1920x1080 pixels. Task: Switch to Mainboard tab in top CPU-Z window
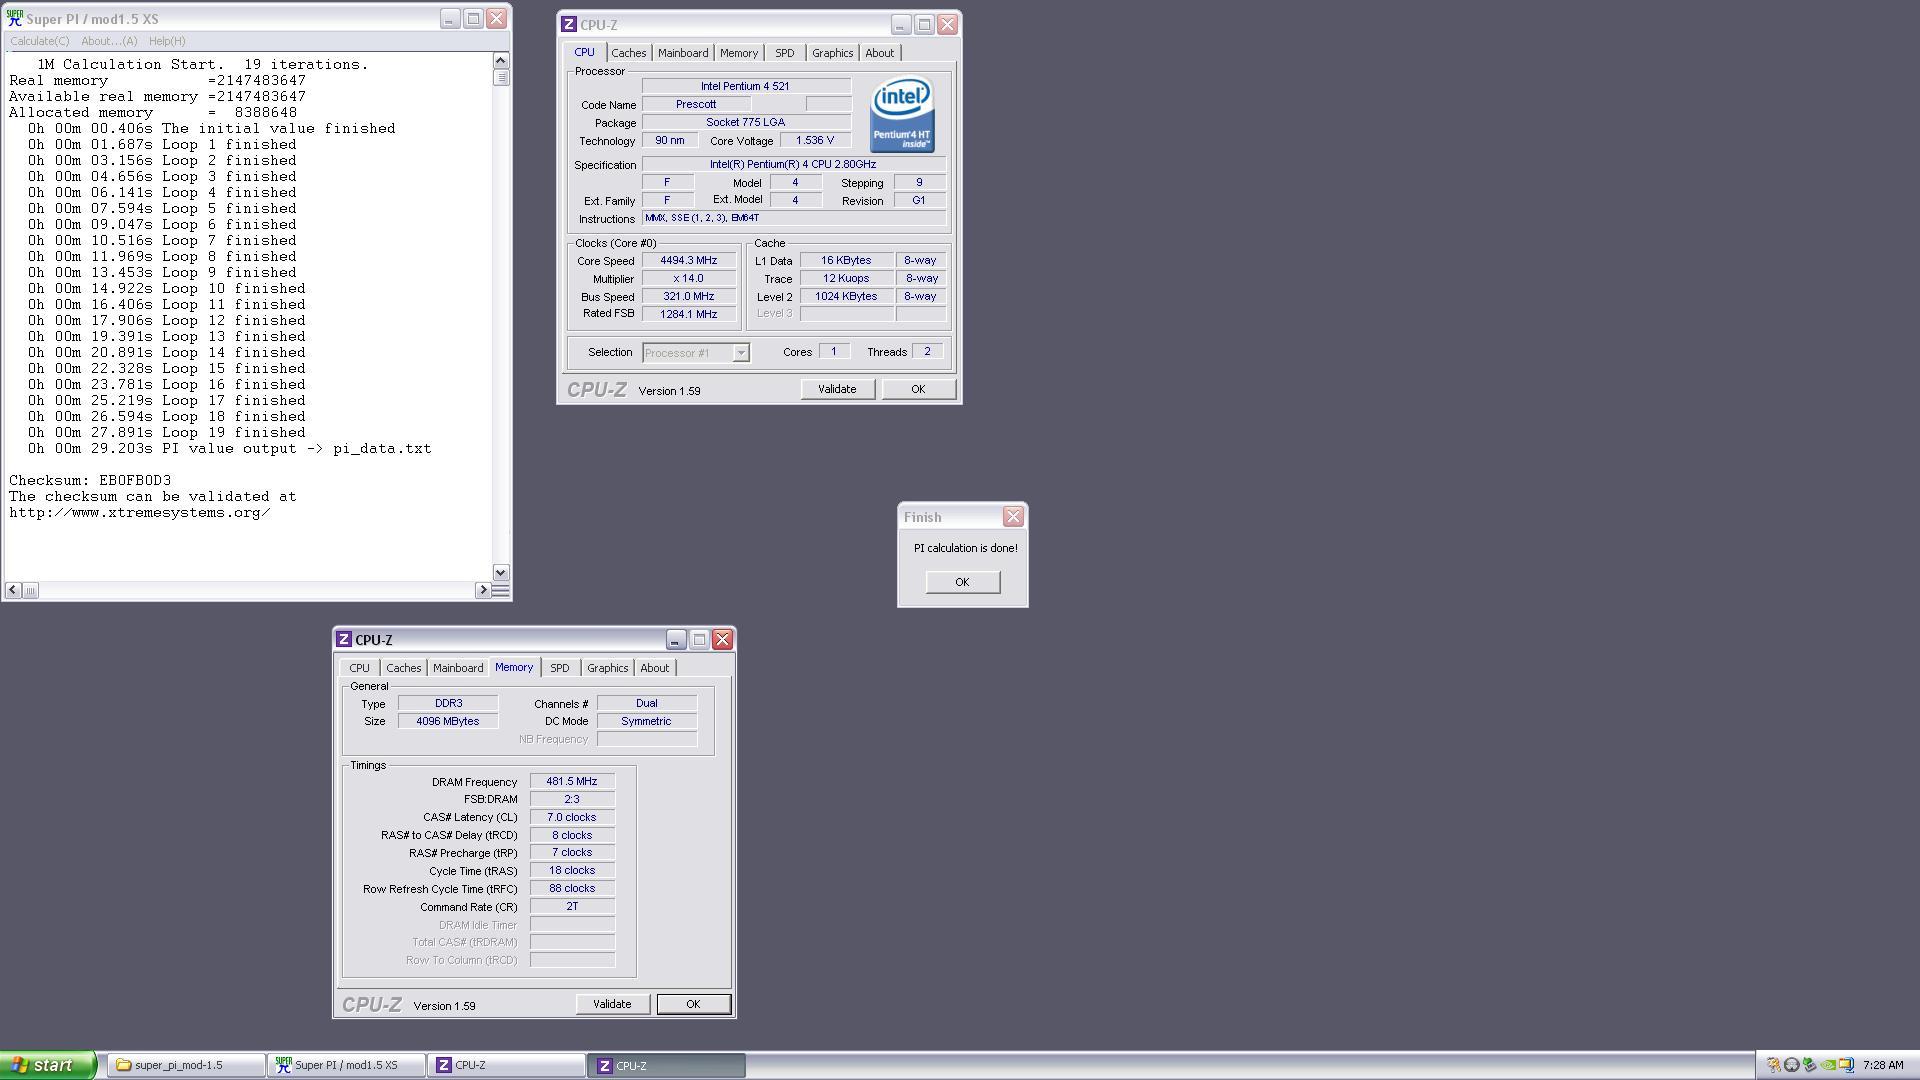(x=683, y=53)
